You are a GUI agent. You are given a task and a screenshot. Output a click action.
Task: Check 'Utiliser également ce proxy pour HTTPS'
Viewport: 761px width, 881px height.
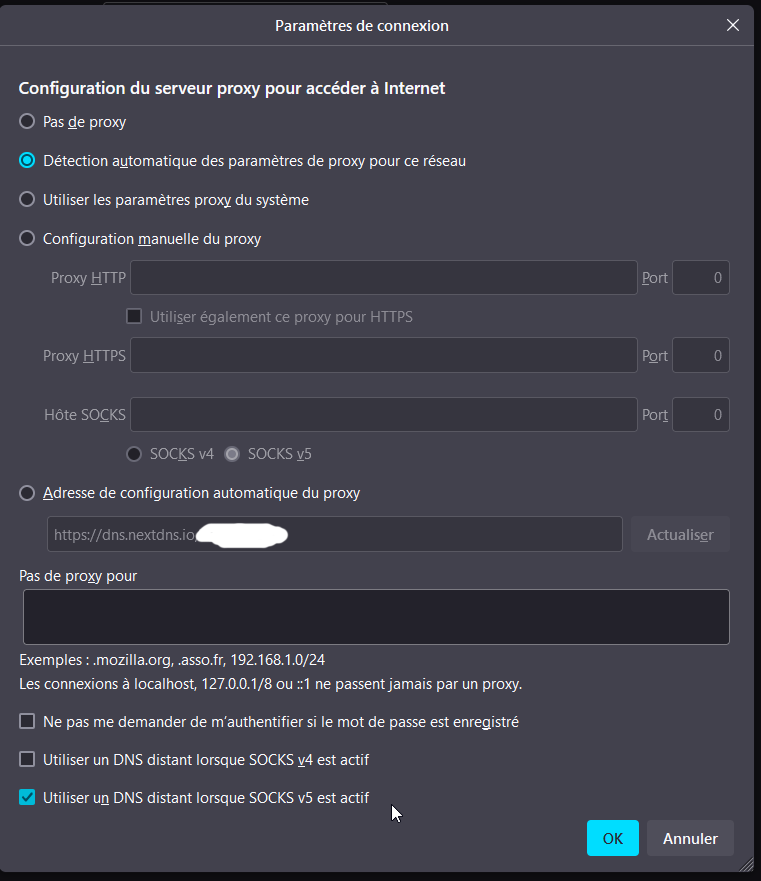[x=134, y=317]
